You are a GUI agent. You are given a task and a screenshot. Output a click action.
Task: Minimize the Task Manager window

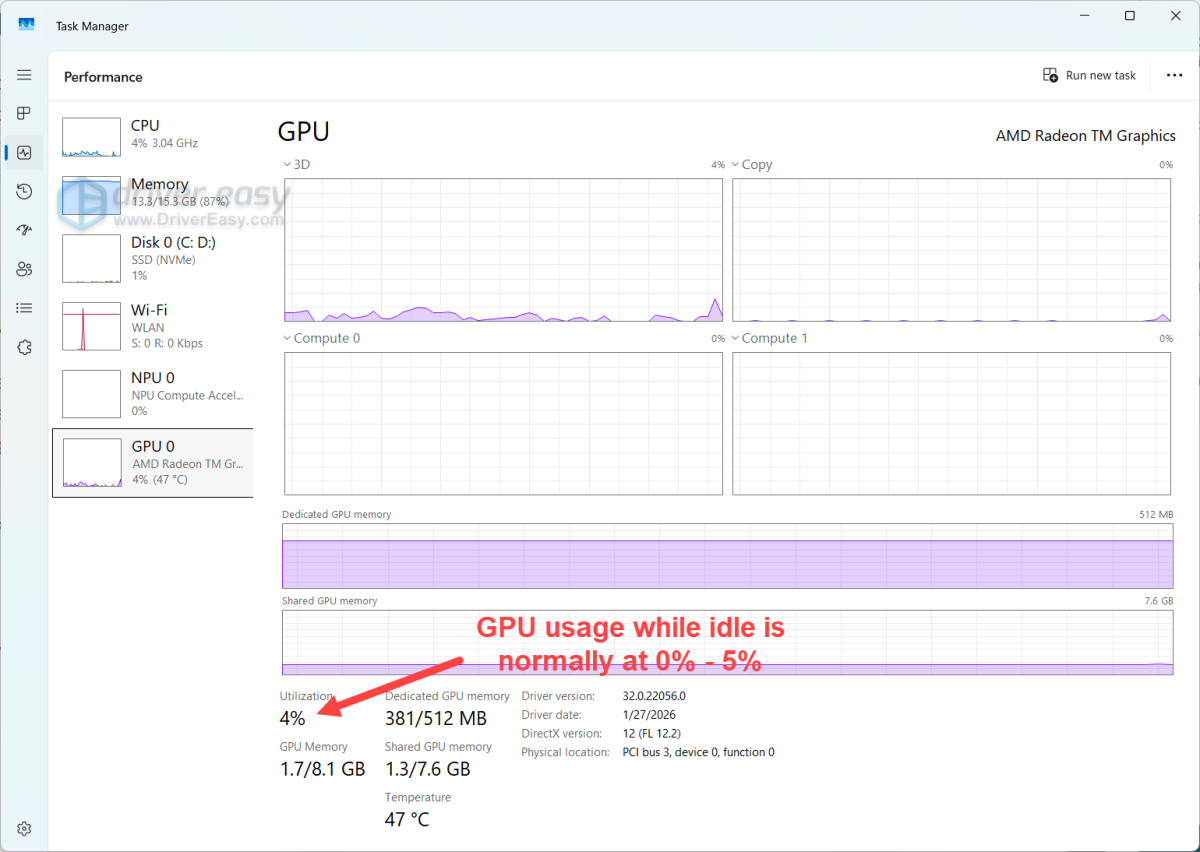1083,16
